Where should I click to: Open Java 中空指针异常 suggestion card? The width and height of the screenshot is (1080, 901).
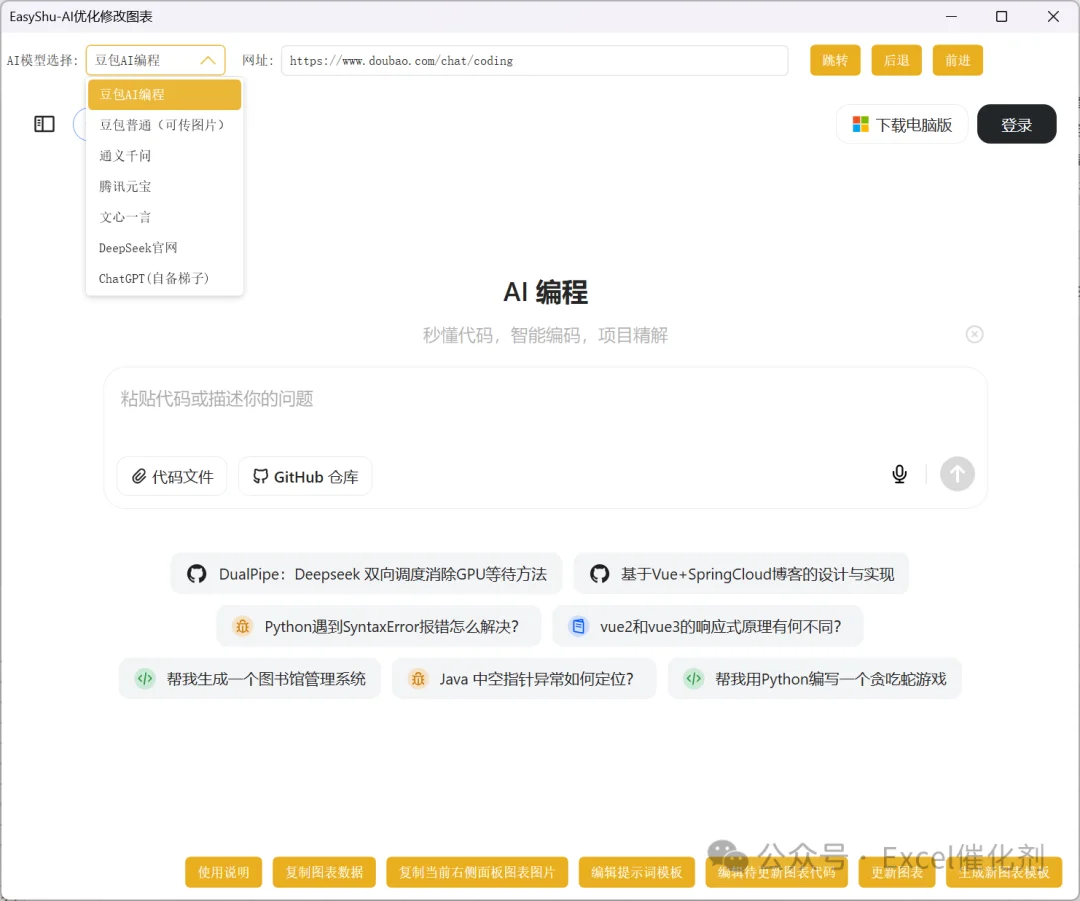coord(524,679)
